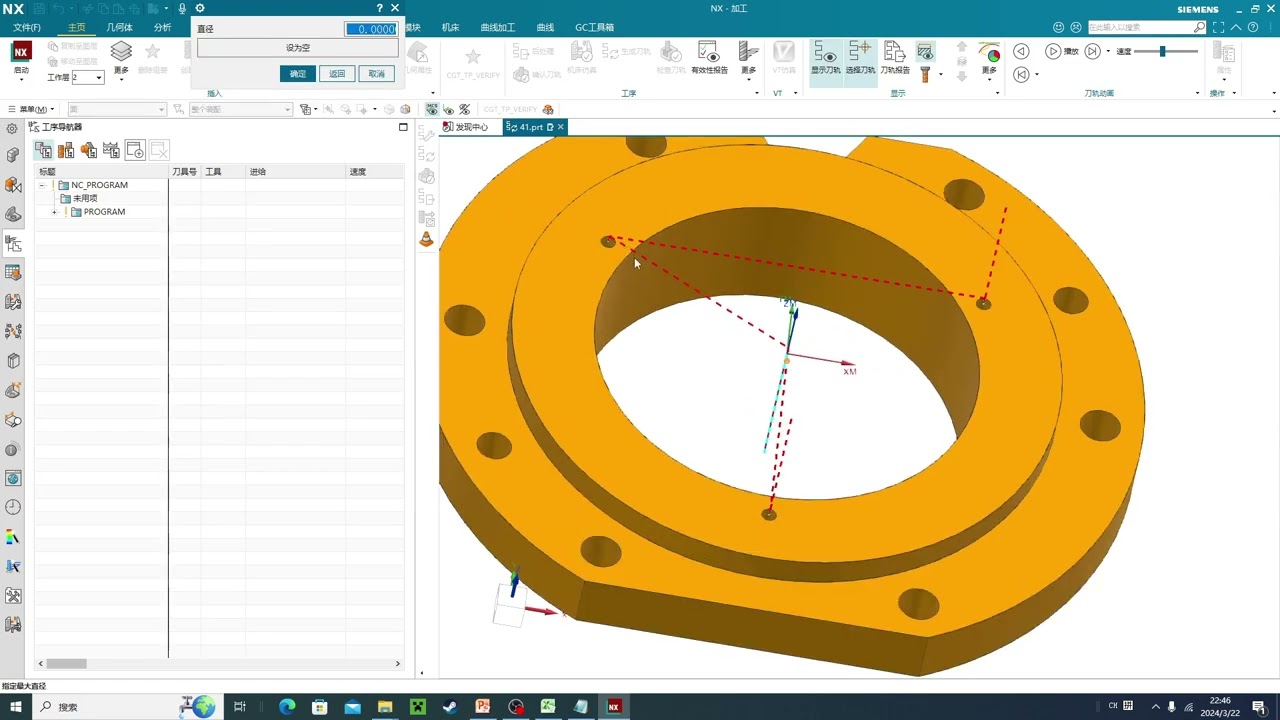Click 返回 in the 直径 dialog
The width and height of the screenshot is (1280, 720).
point(337,73)
